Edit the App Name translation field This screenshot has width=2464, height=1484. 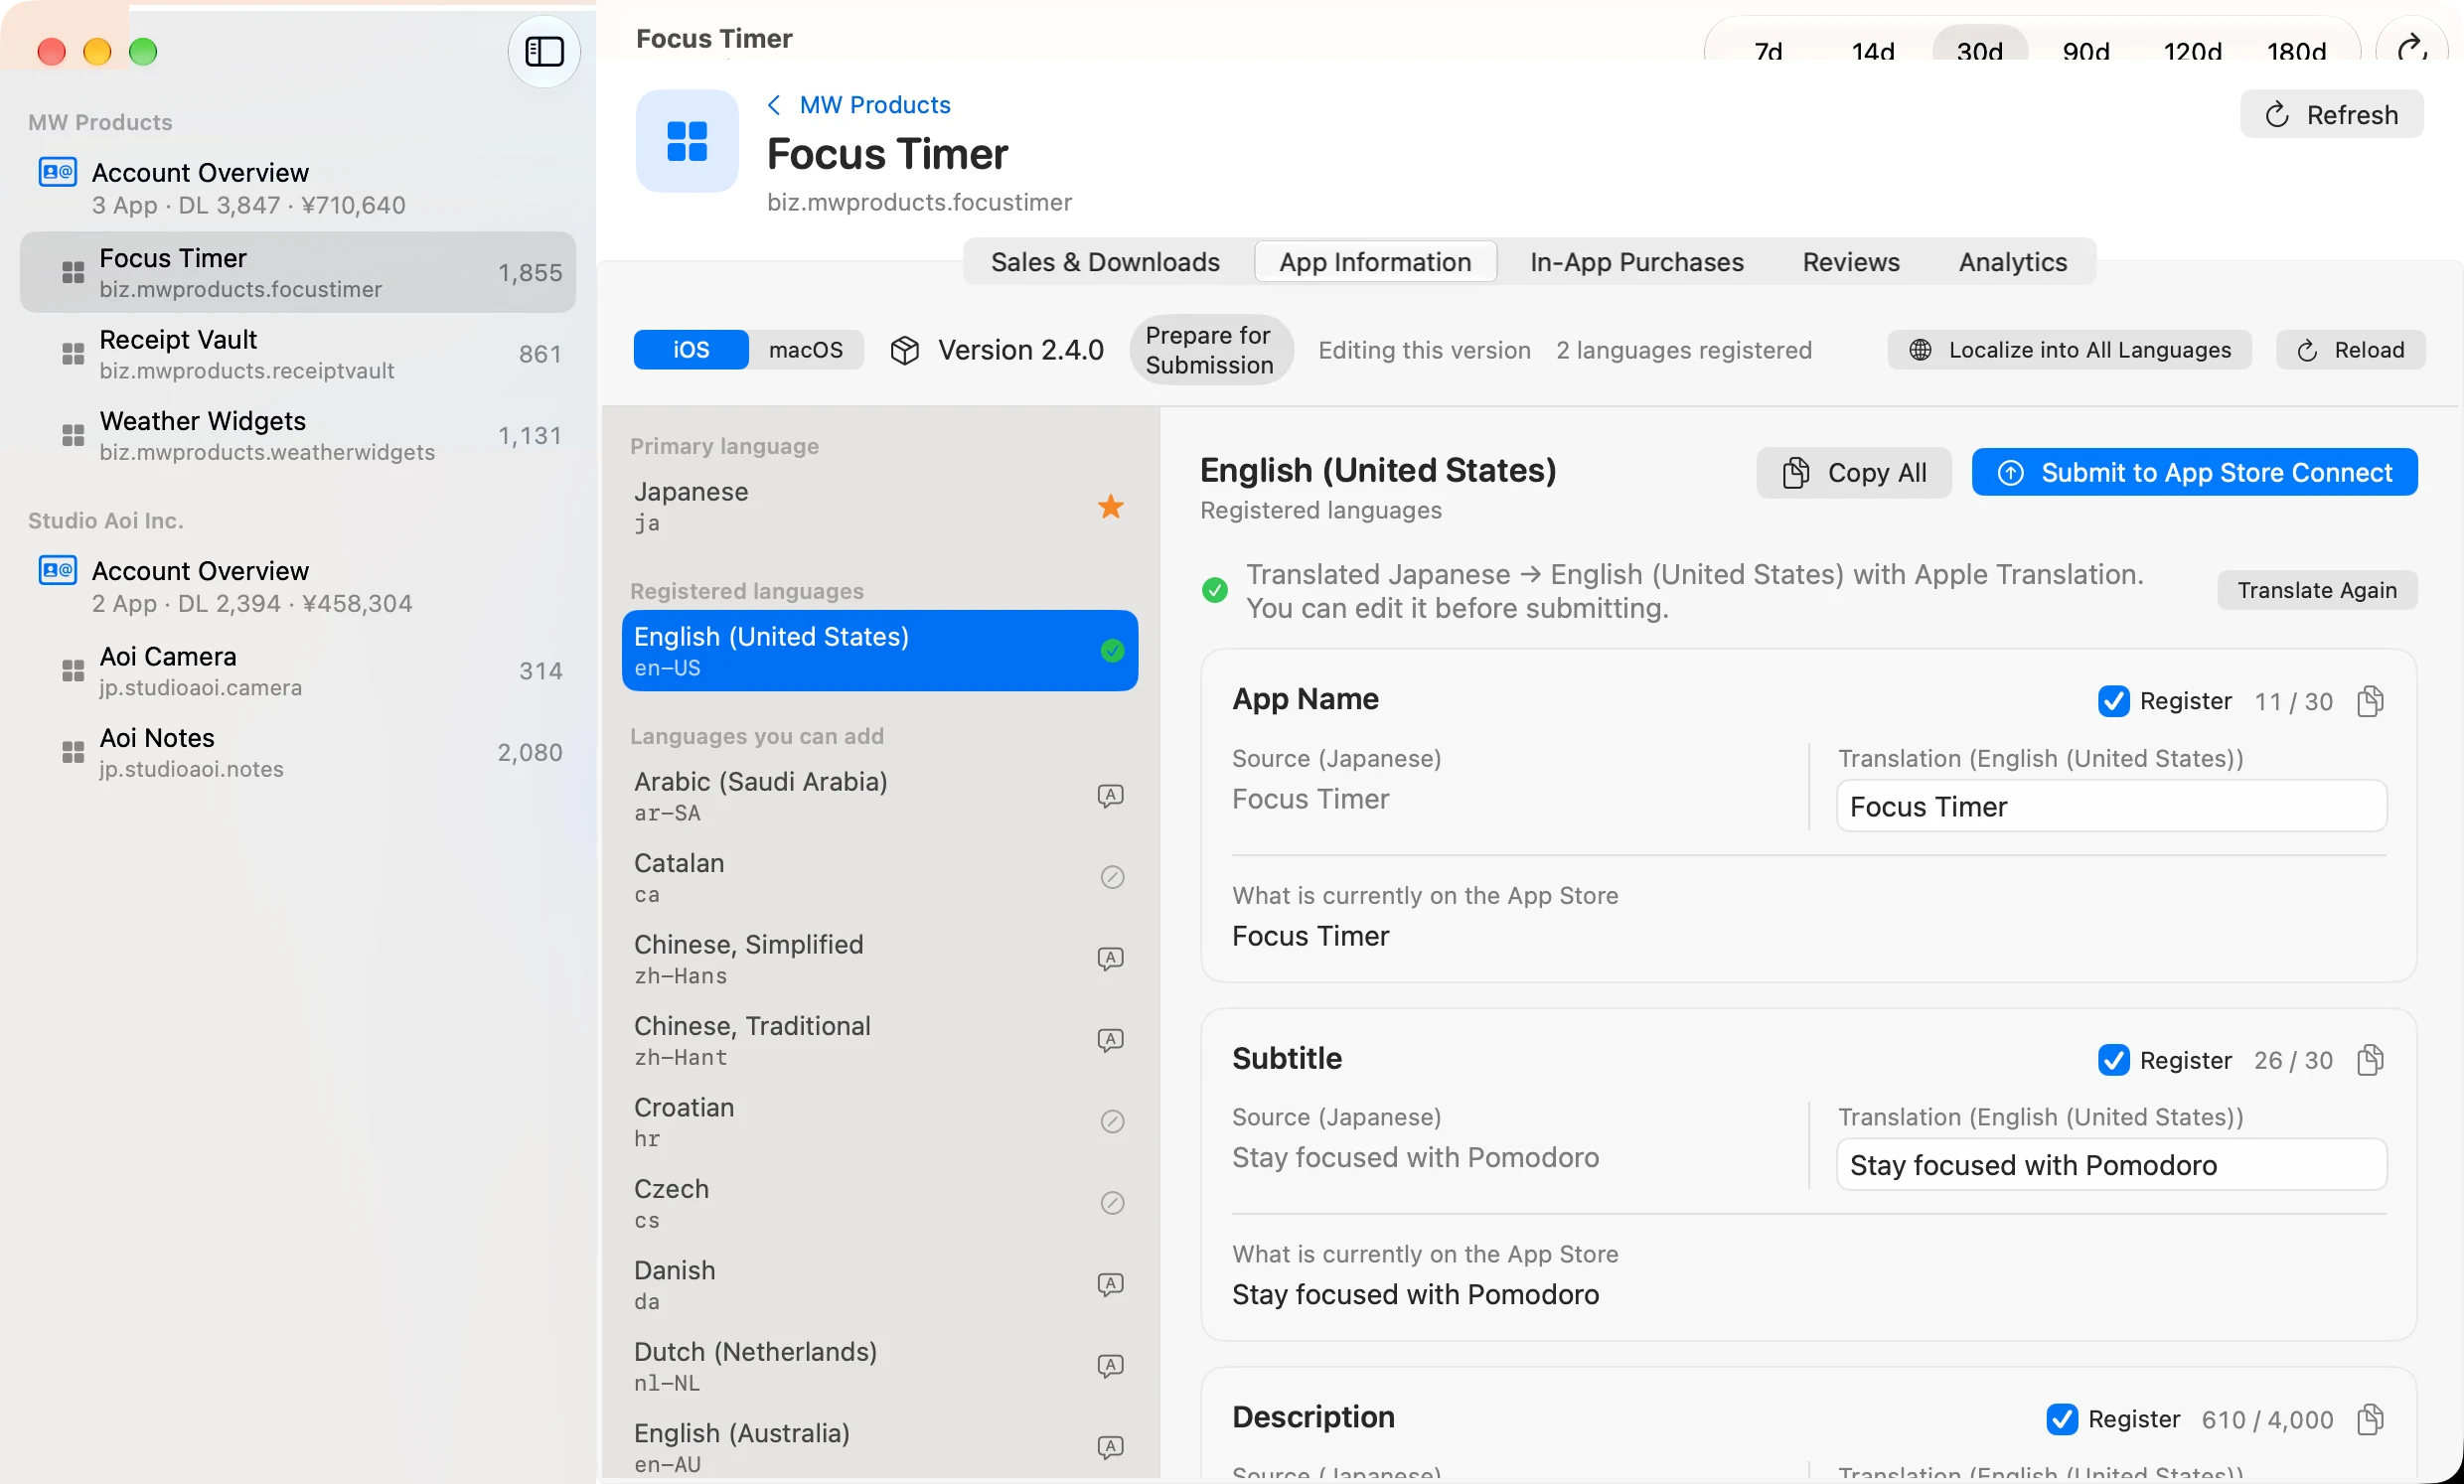(2112, 806)
